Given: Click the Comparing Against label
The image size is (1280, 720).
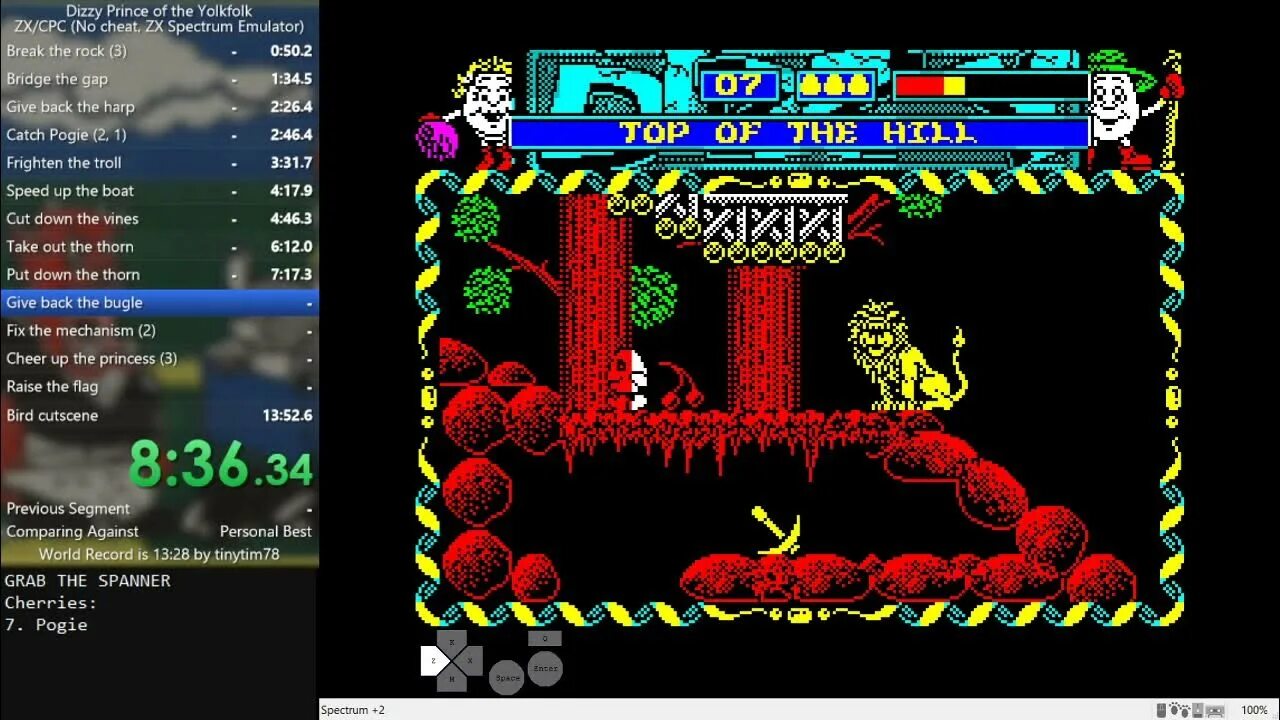Looking at the screenshot, I should click(x=72, y=531).
